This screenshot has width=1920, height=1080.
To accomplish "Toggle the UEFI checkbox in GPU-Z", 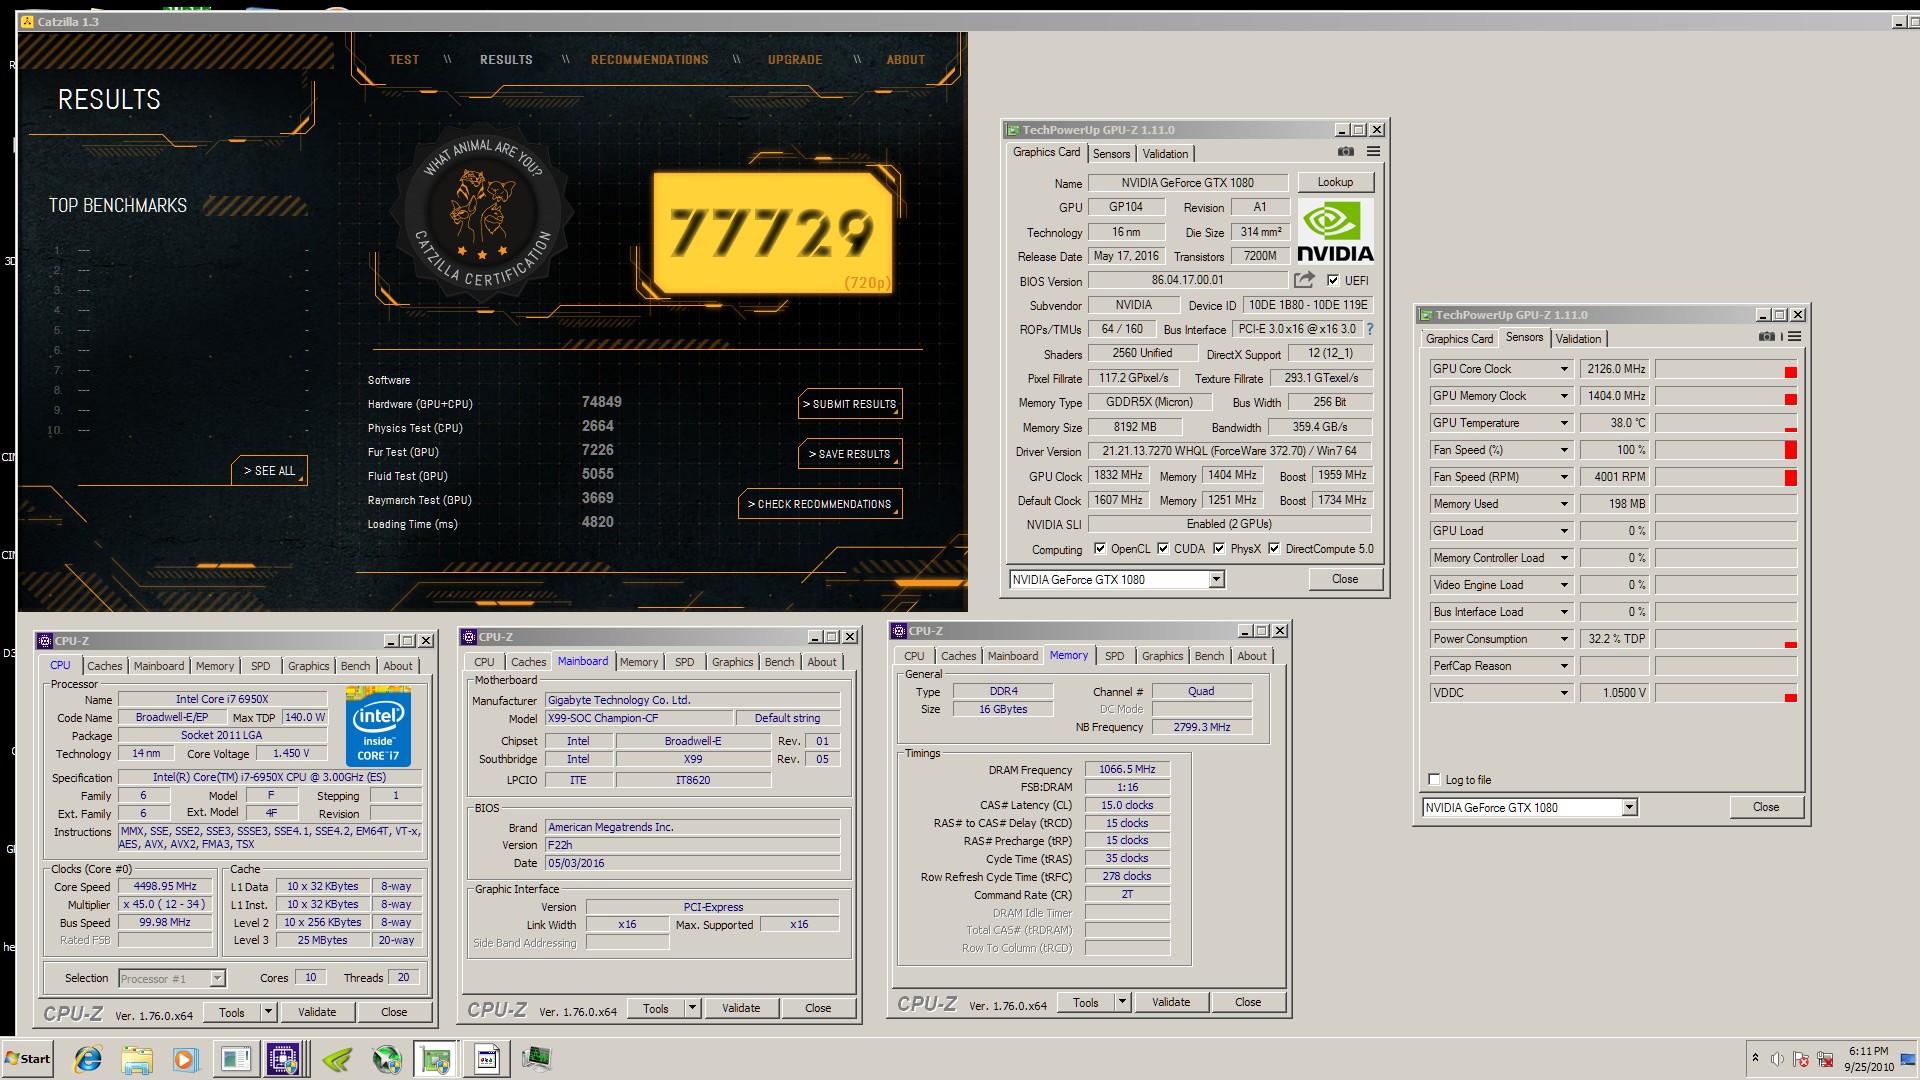I will (x=1332, y=280).
